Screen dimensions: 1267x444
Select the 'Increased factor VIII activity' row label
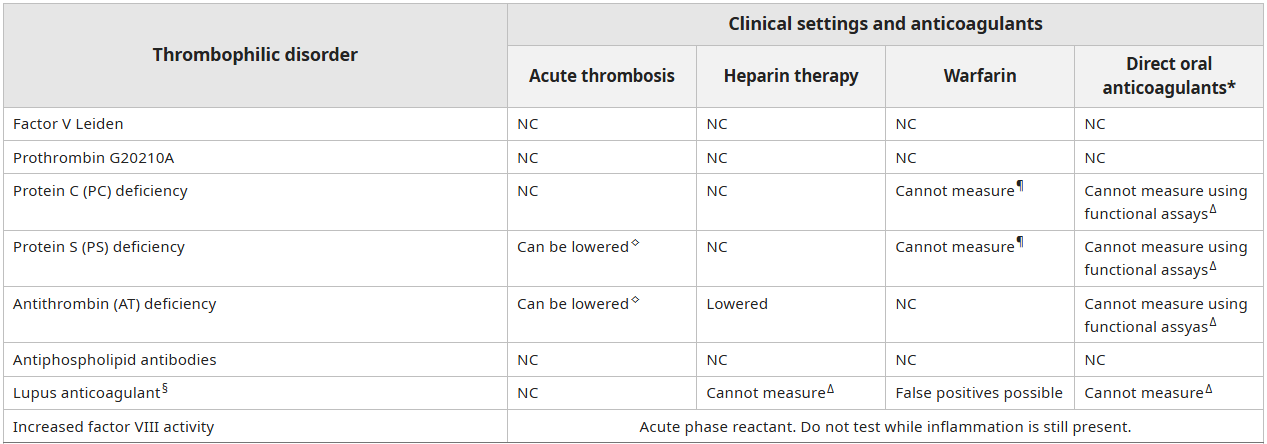113,427
